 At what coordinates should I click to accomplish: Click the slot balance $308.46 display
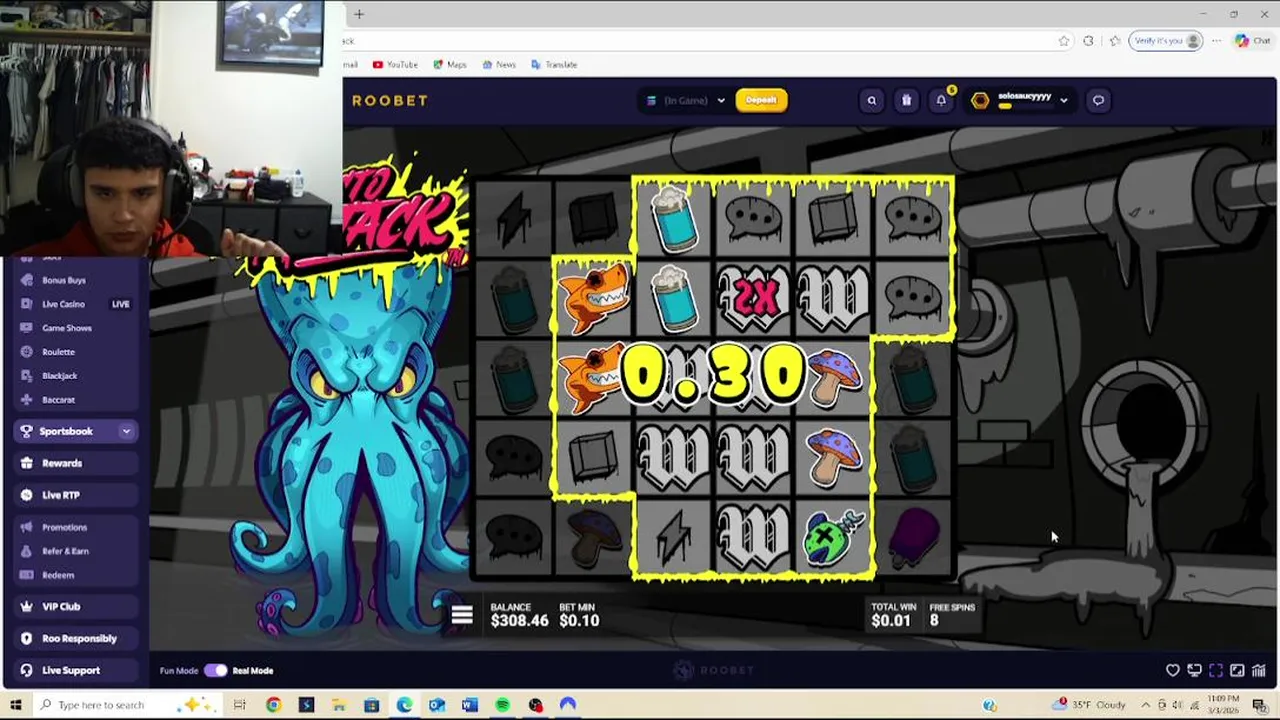(x=519, y=615)
